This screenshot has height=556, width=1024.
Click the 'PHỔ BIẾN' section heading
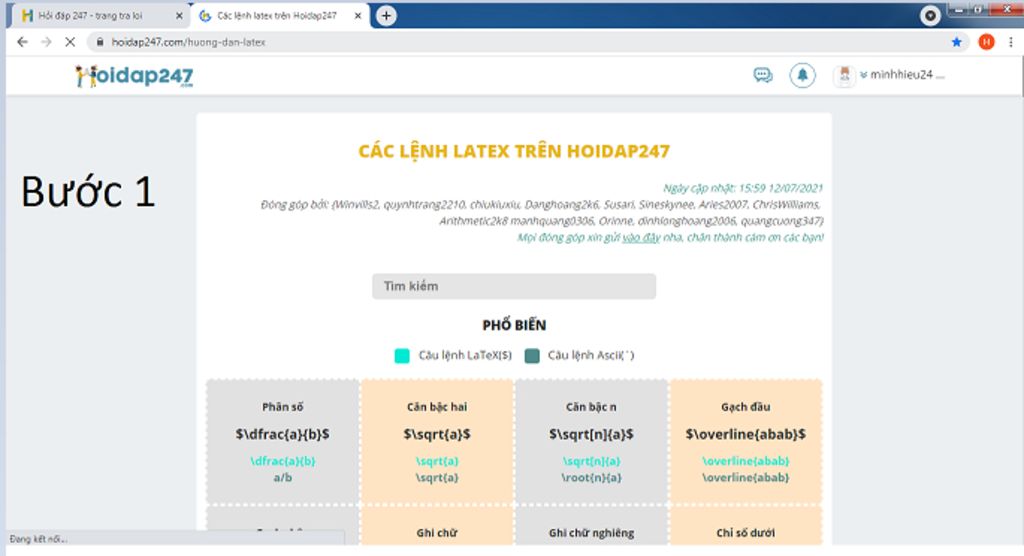[x=514, y=325]
